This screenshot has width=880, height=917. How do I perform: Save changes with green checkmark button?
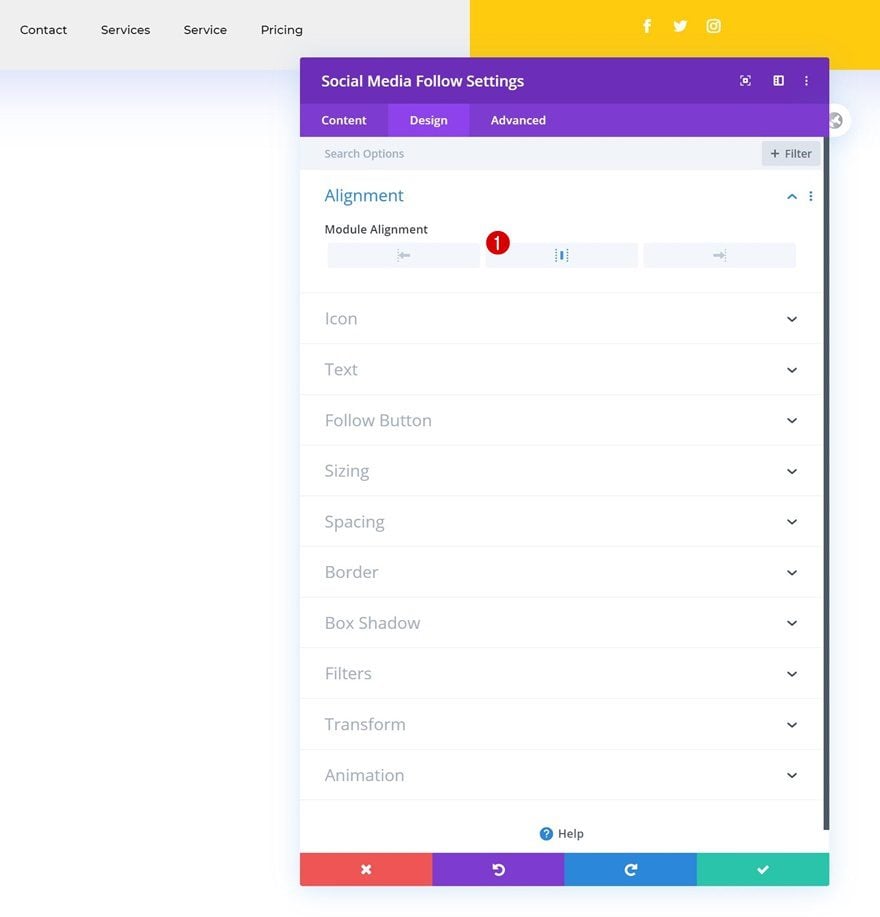tap(762, 870)
